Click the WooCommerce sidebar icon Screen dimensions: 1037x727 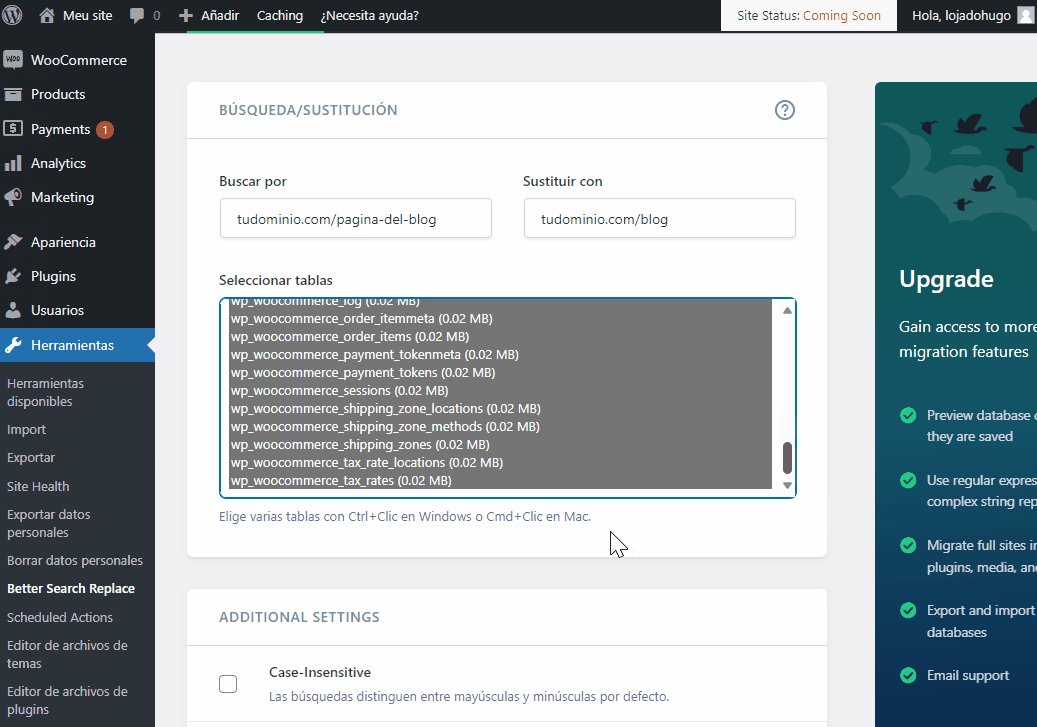tap(13, 60)
